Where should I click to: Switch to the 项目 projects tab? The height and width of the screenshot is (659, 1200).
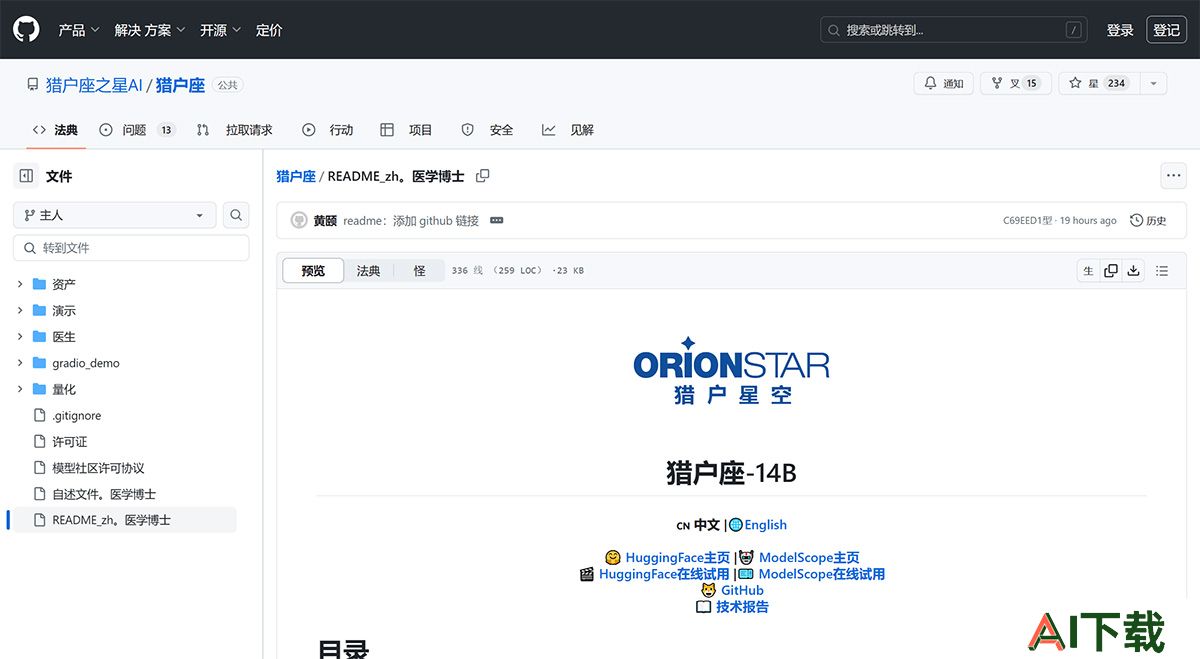(407, 130)
